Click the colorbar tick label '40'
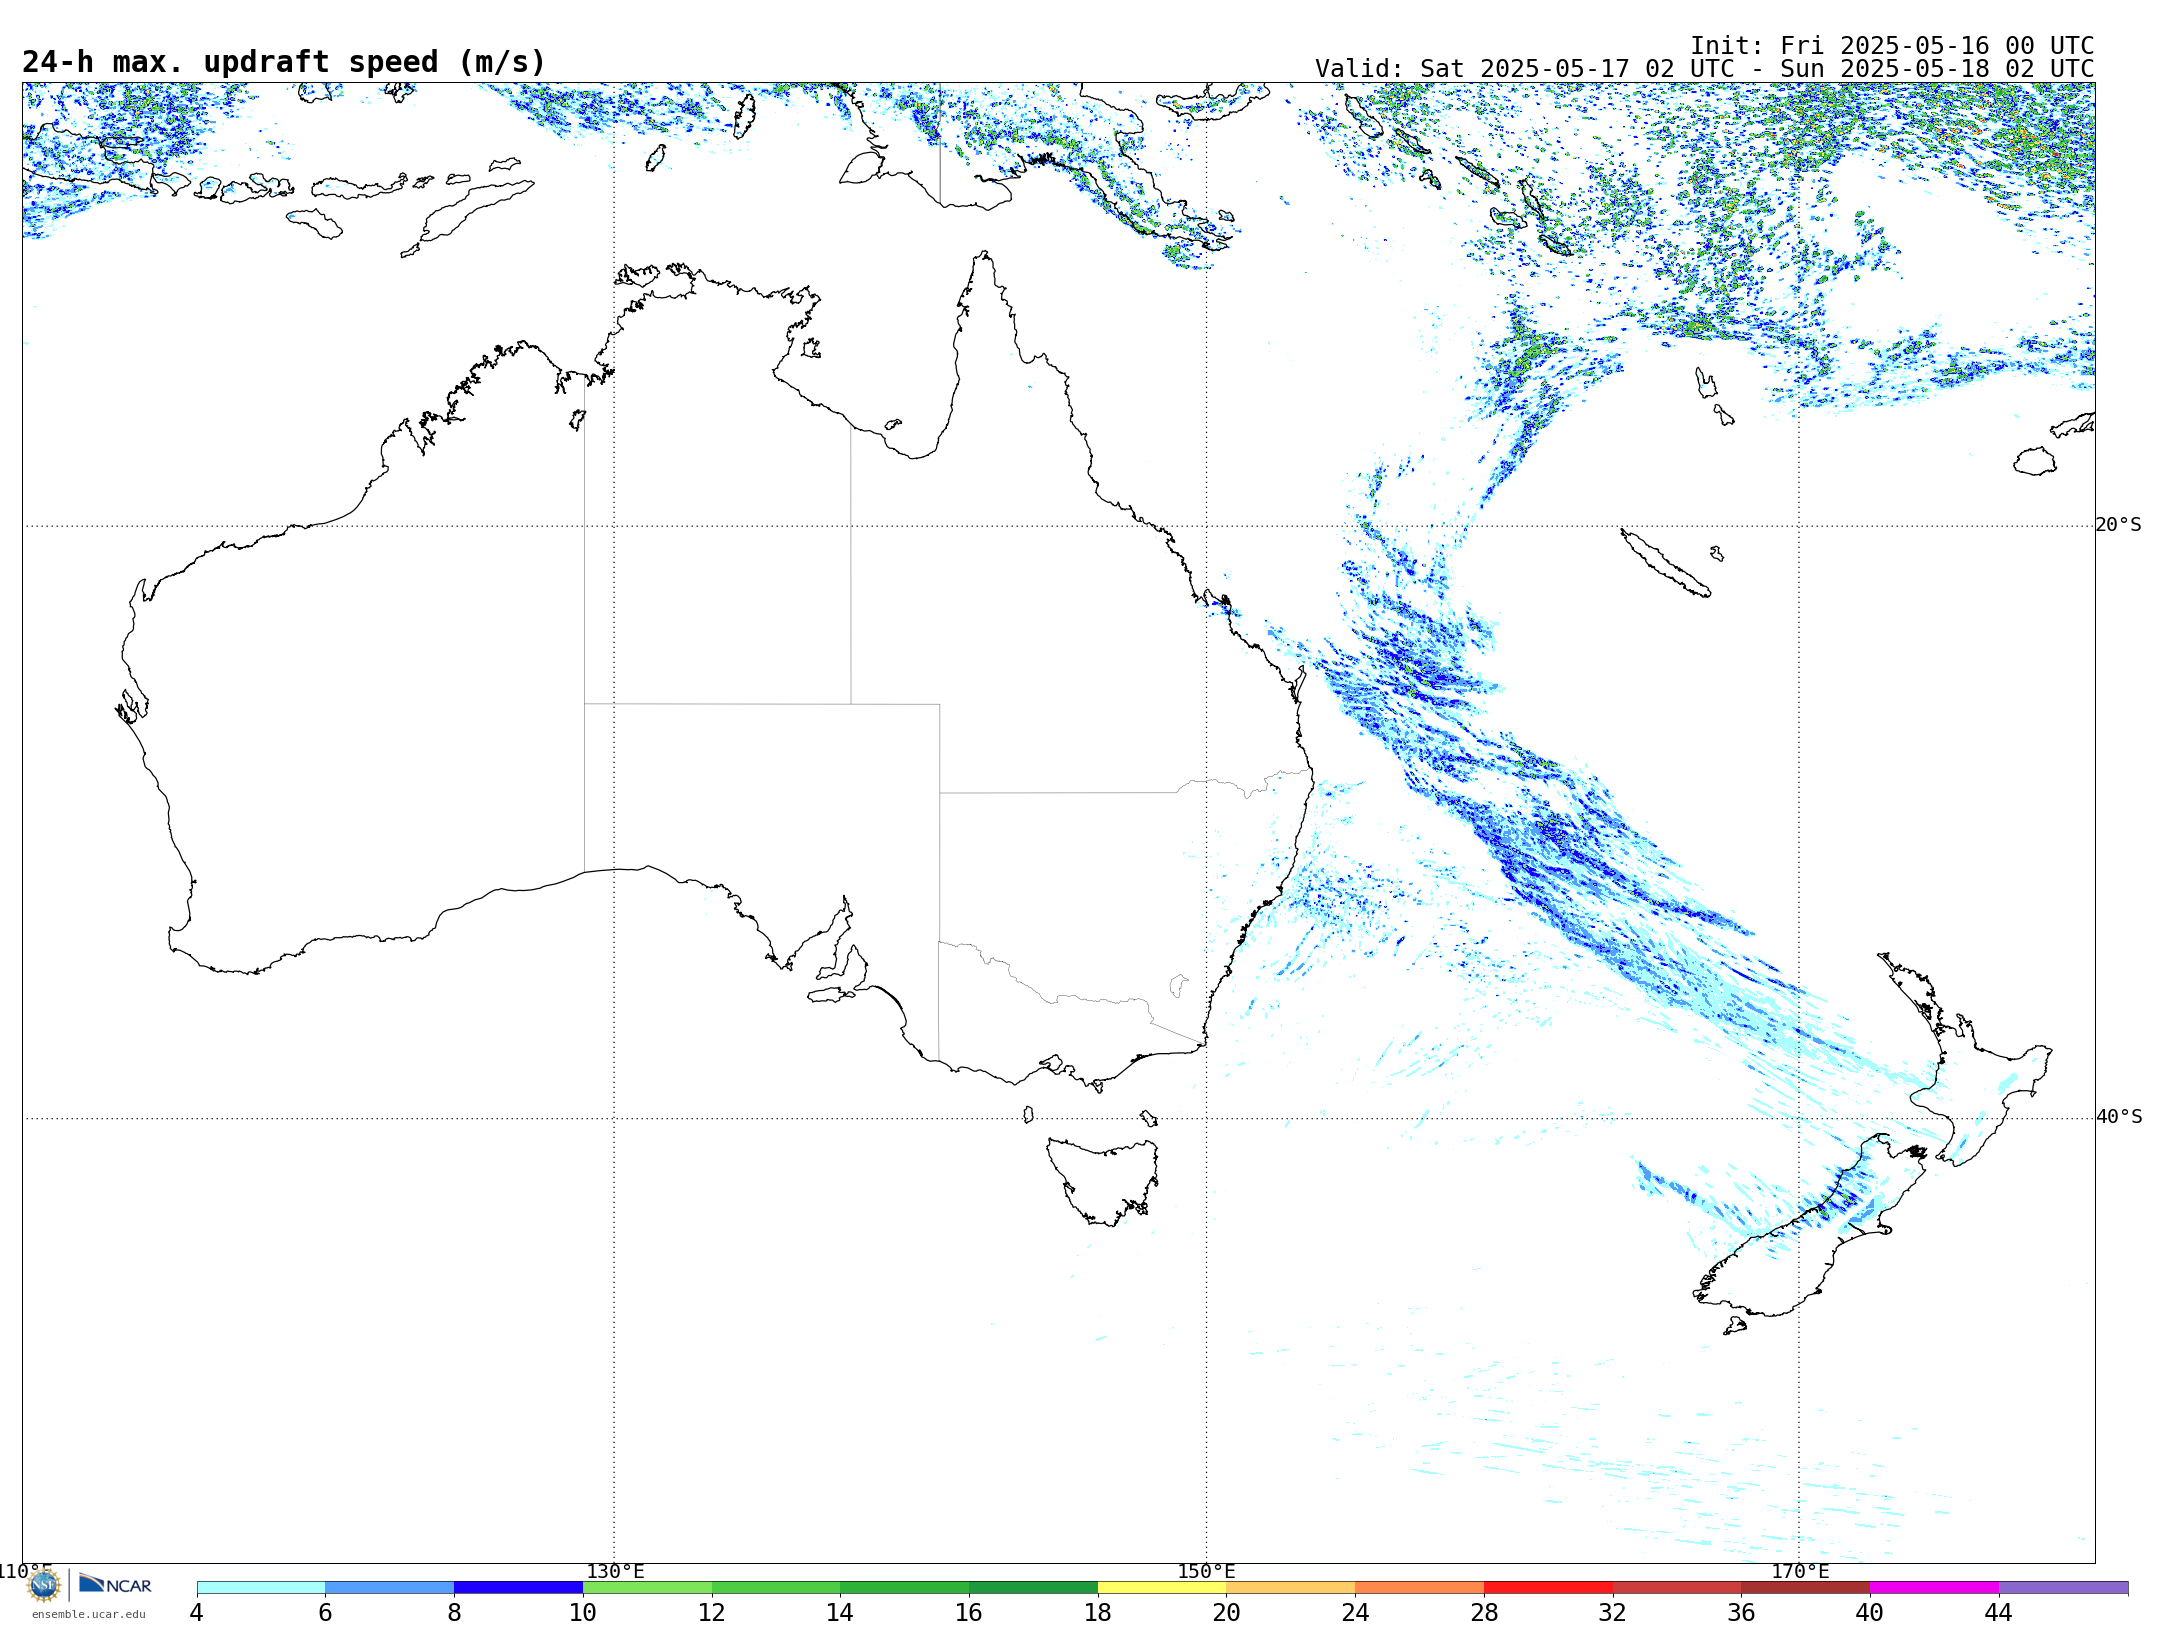Viewport: 2160px width, 1626px height. (1870, 1613)
